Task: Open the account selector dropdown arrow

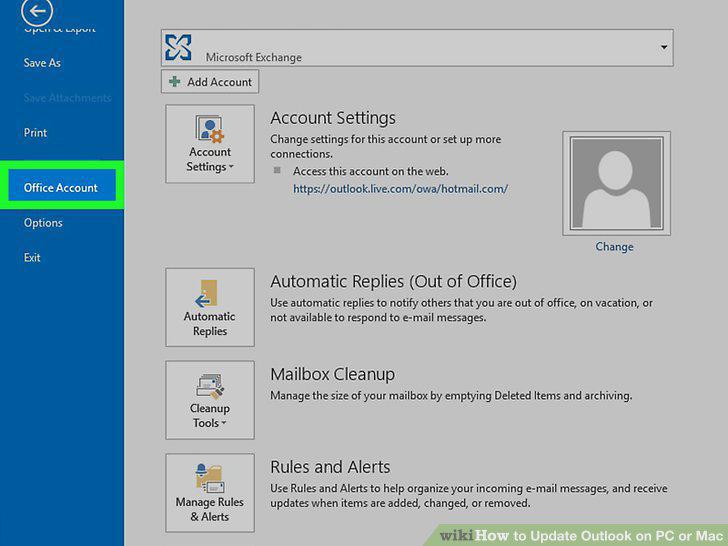Action: click(664, 47)
